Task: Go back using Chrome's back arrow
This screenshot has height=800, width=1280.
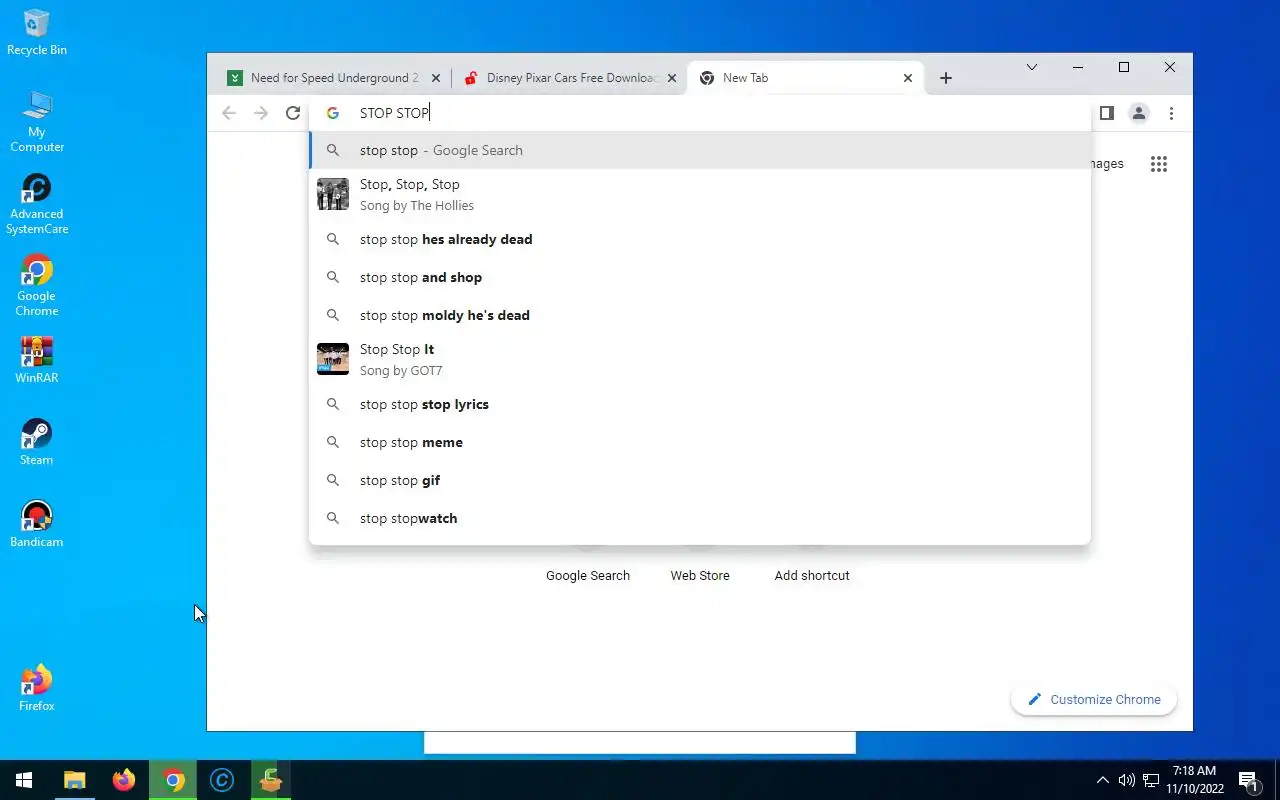Action: pyautogui.click(x=229, y=113)
